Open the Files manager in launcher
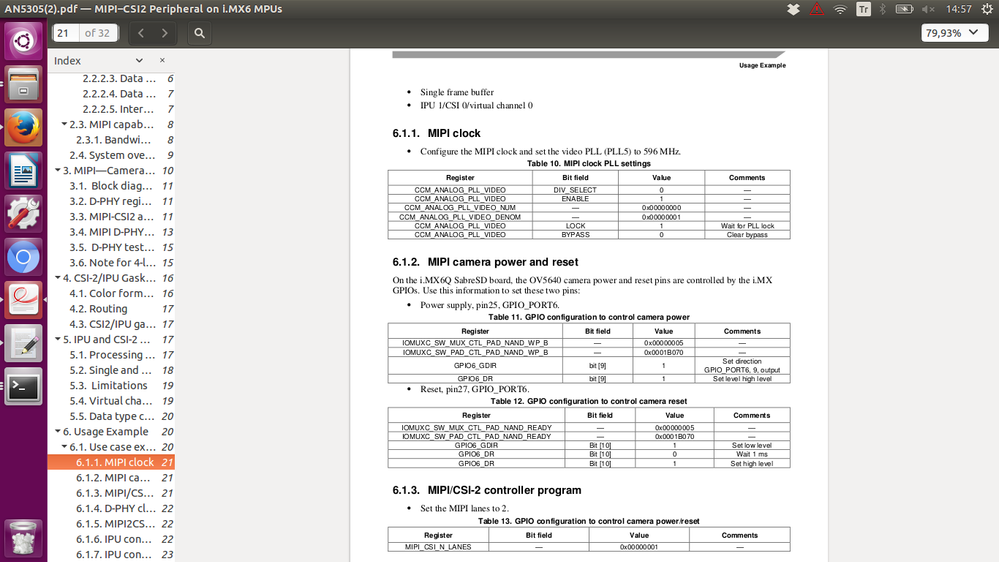 (x=24, y=85)
